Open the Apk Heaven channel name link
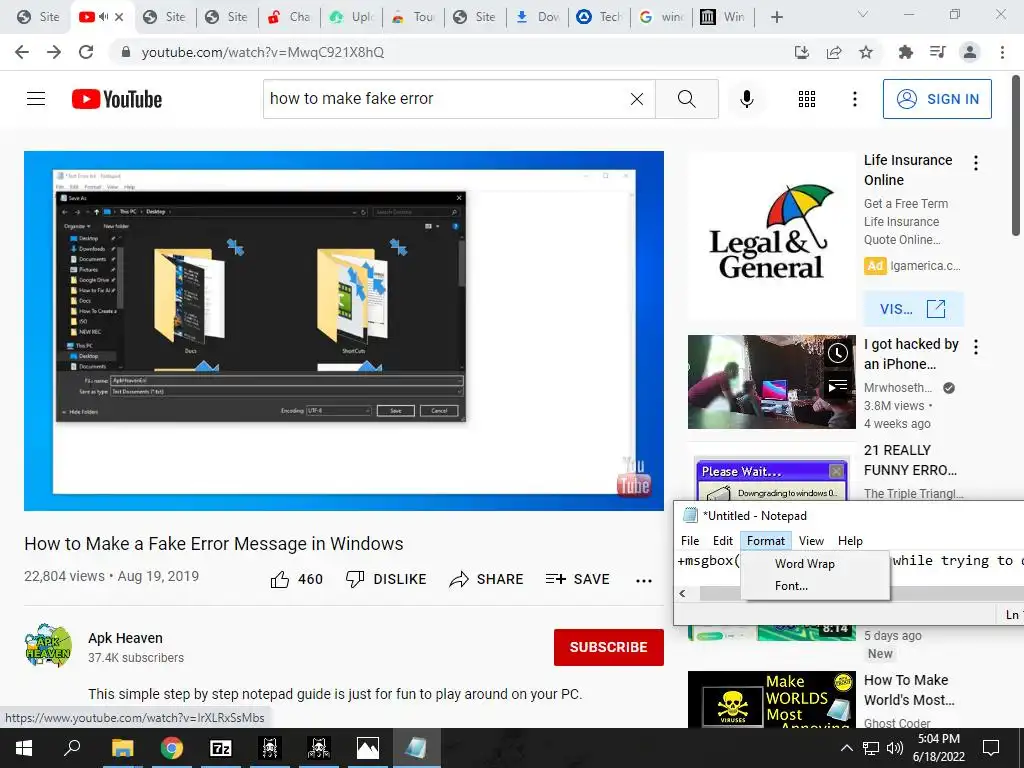 [x=125, y=638]
